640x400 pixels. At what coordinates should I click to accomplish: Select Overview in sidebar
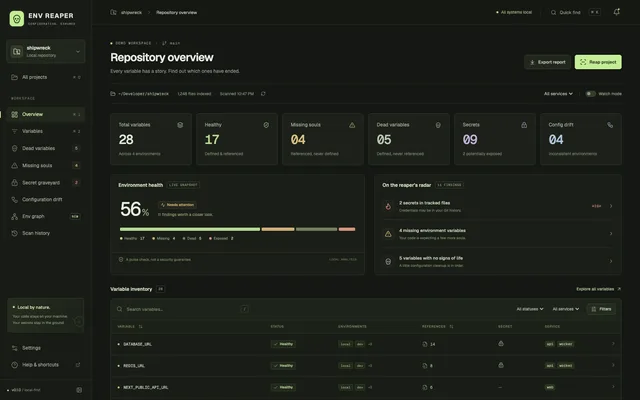pos(45,114)
